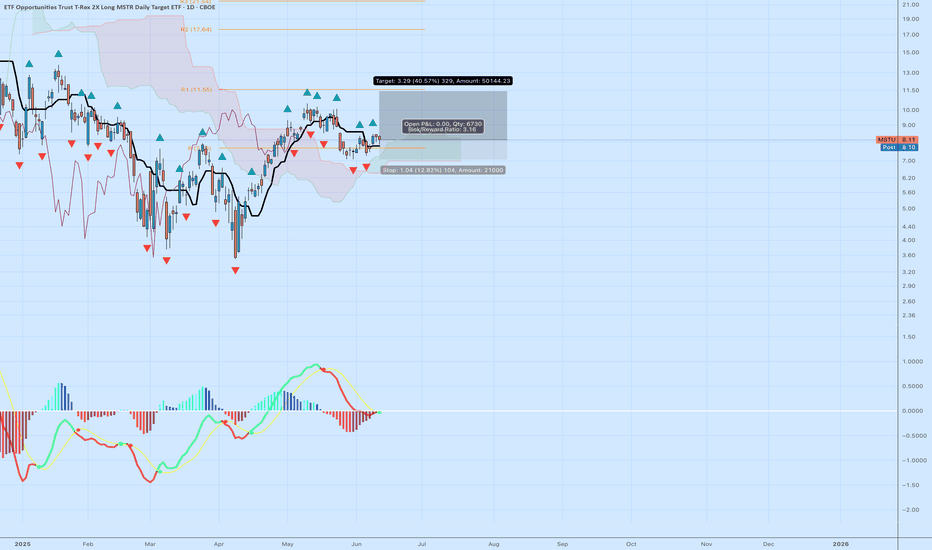Click the 2.36 price scale value

pos(909,316)
